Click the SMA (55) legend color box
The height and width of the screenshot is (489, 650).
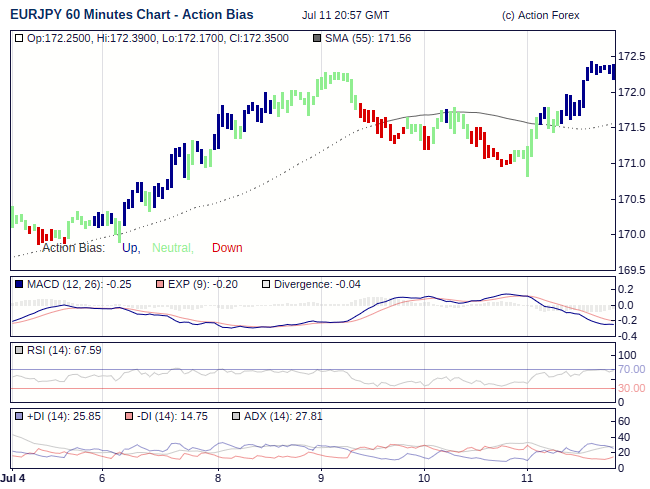pyautogui.click(x=318, y=38)
